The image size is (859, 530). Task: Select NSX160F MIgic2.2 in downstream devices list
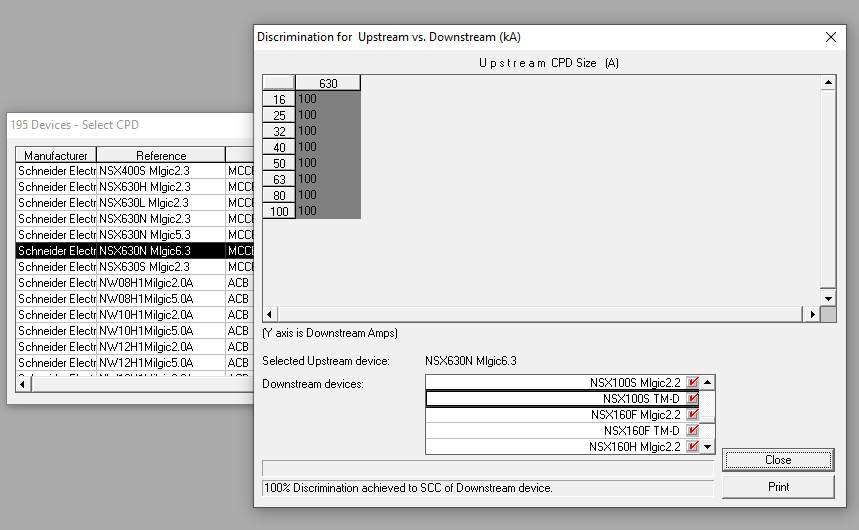click(562, 414)
